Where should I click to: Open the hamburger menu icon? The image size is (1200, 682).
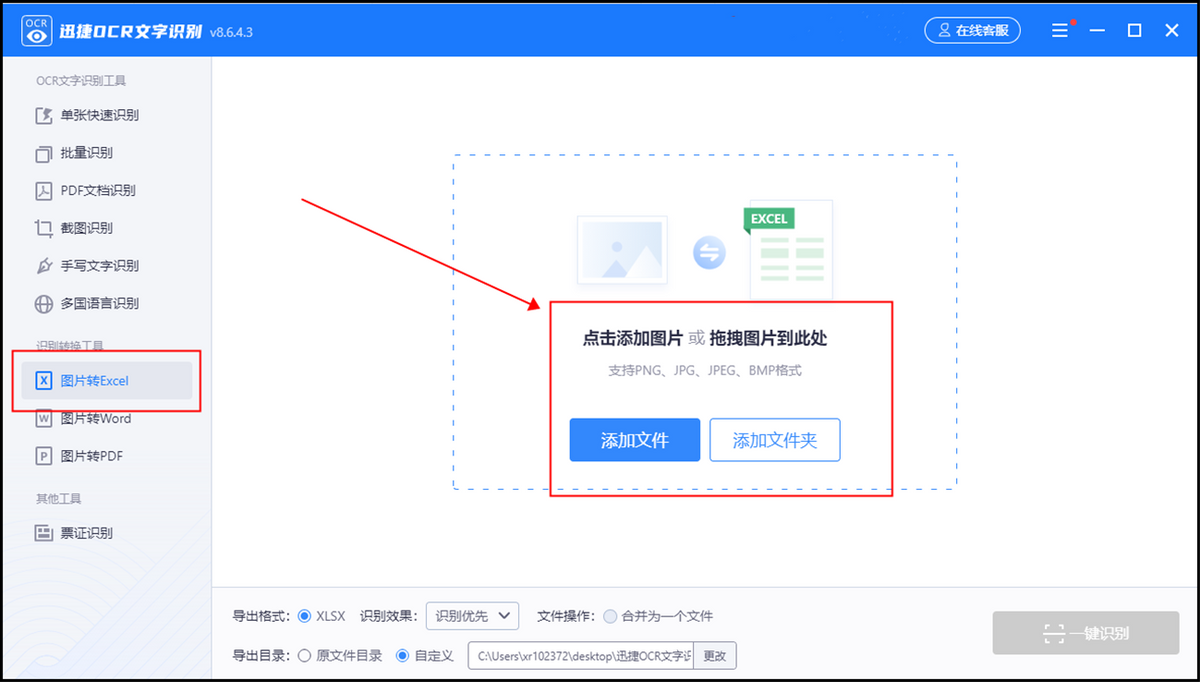(1060, 31)
